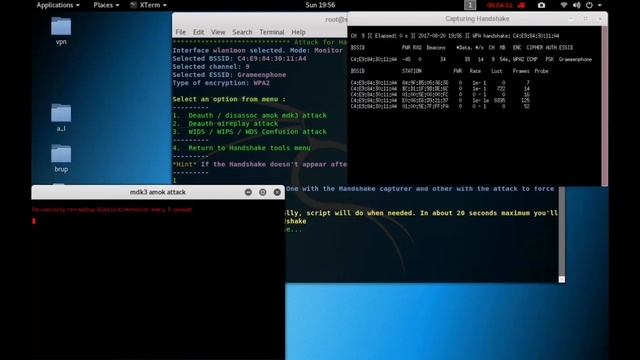Click the red cursor block in mdk3 window
This screenshot has height=360, width=640.
(33, 221)
